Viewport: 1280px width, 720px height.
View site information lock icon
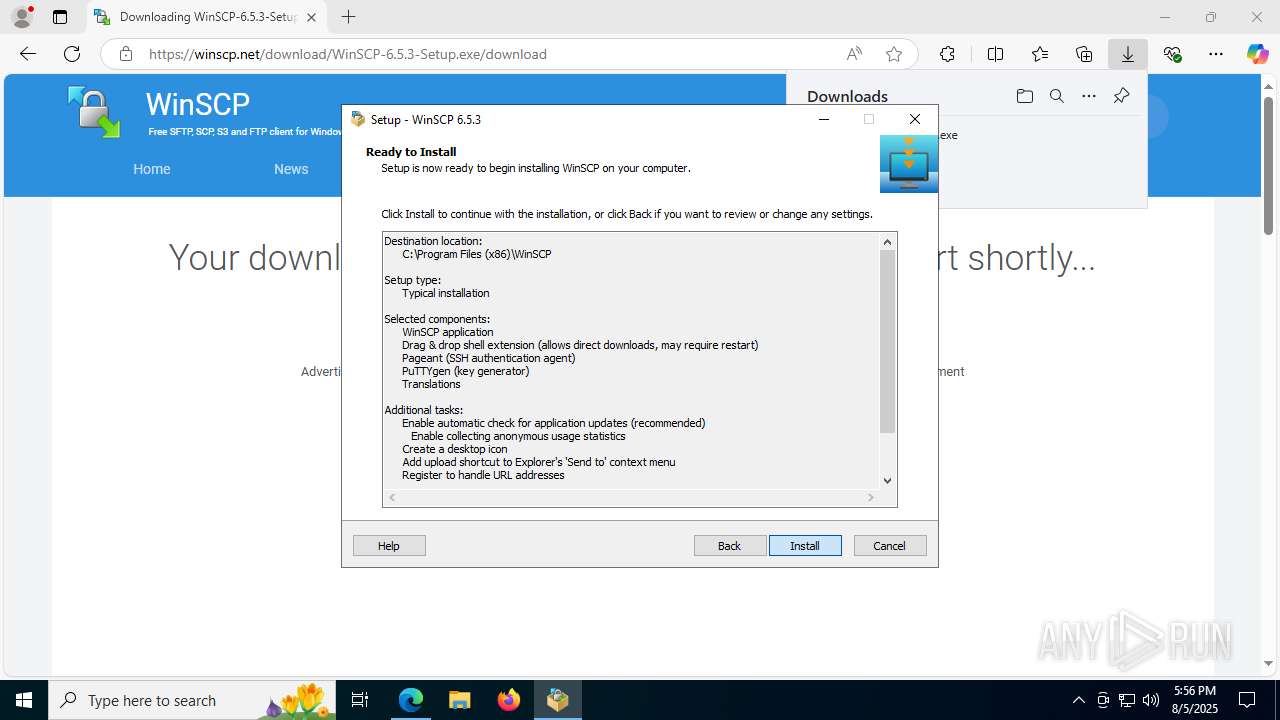pos(126,54)
